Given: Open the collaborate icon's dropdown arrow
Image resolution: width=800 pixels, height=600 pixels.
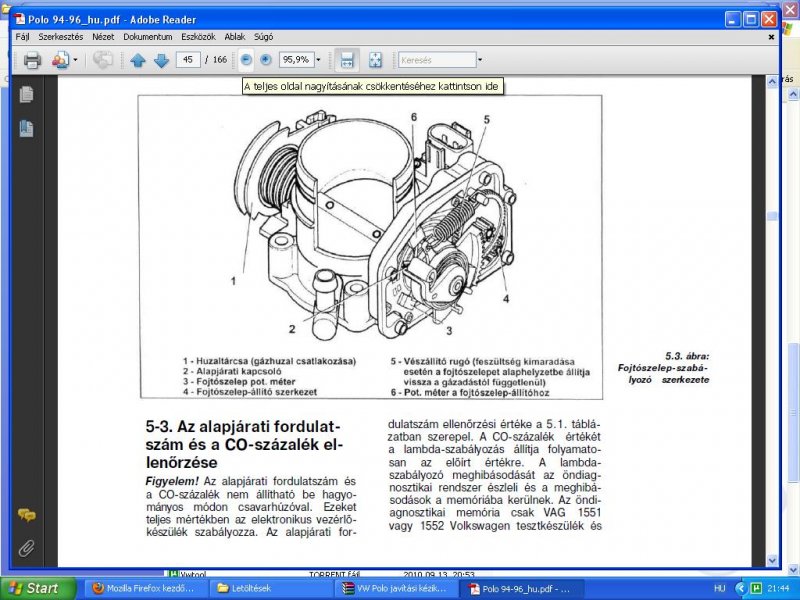Looking at the screenshot, I should click(x=76, y=60).
